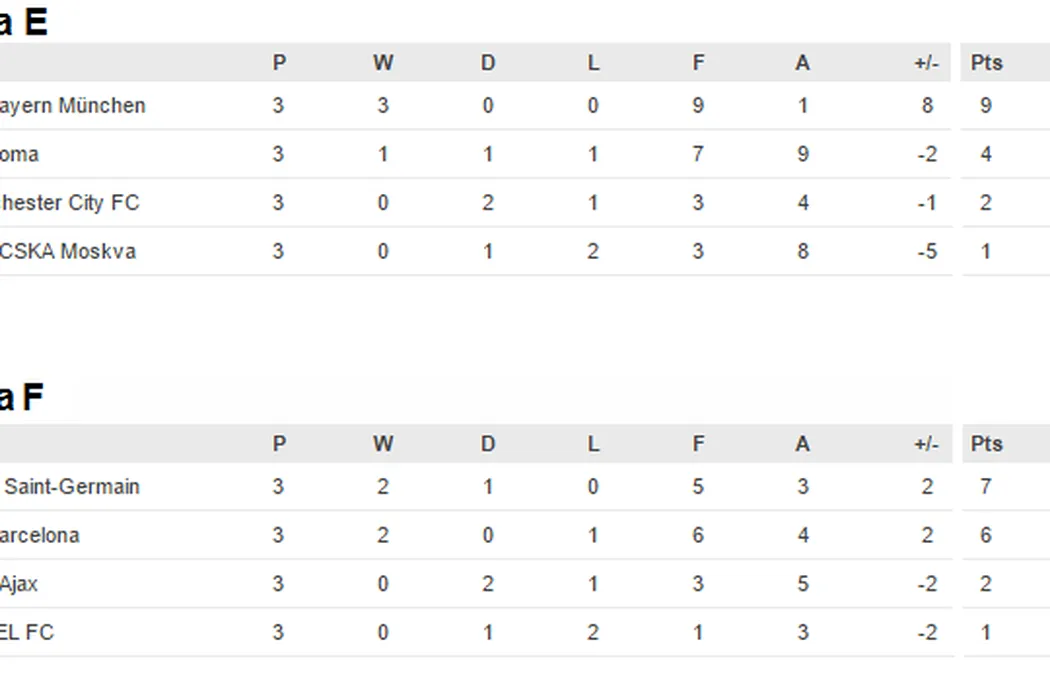This screenshot has width=1050, height=700.
Task: Select the W column header in Group E
Action: 383,63
